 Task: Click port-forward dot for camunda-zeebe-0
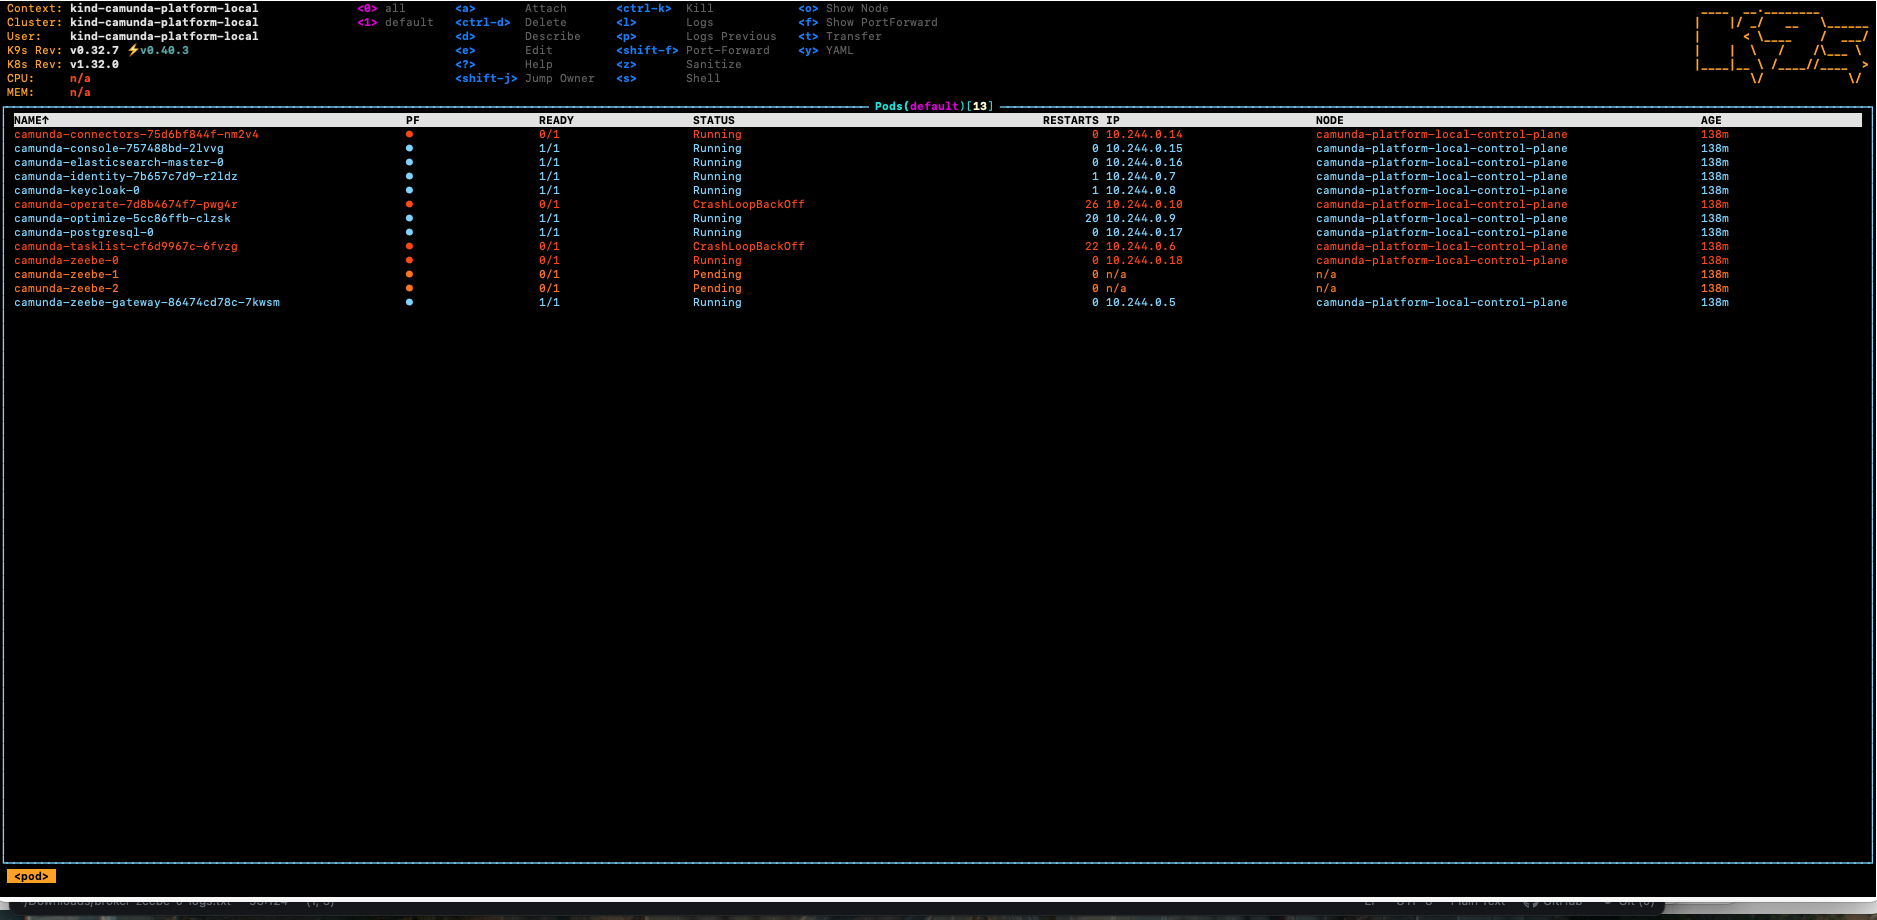(x=409, y=260)
